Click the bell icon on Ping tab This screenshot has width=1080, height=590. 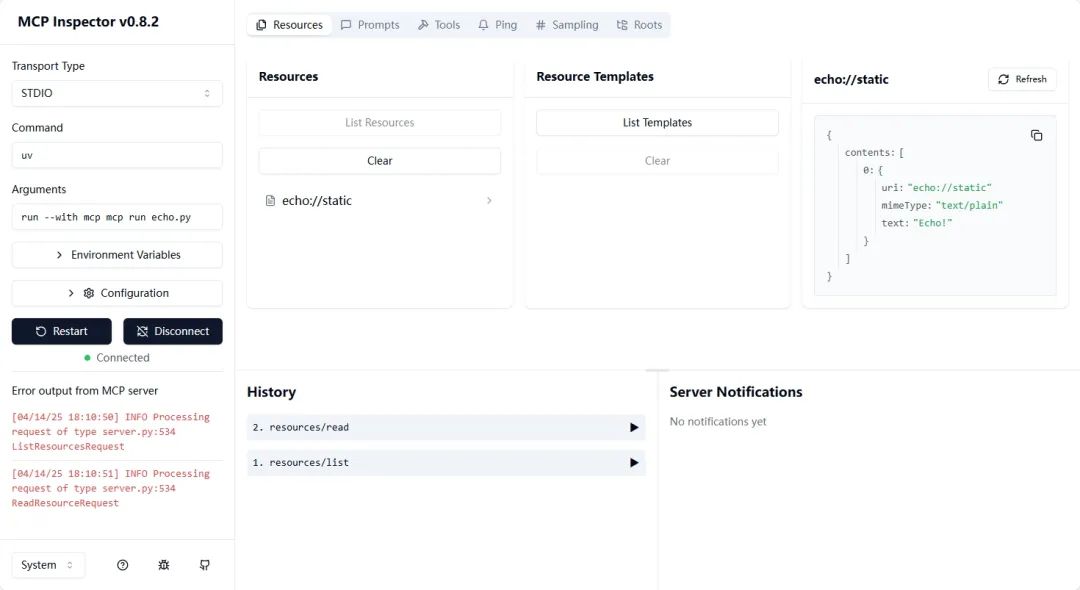tap(484, 25)
